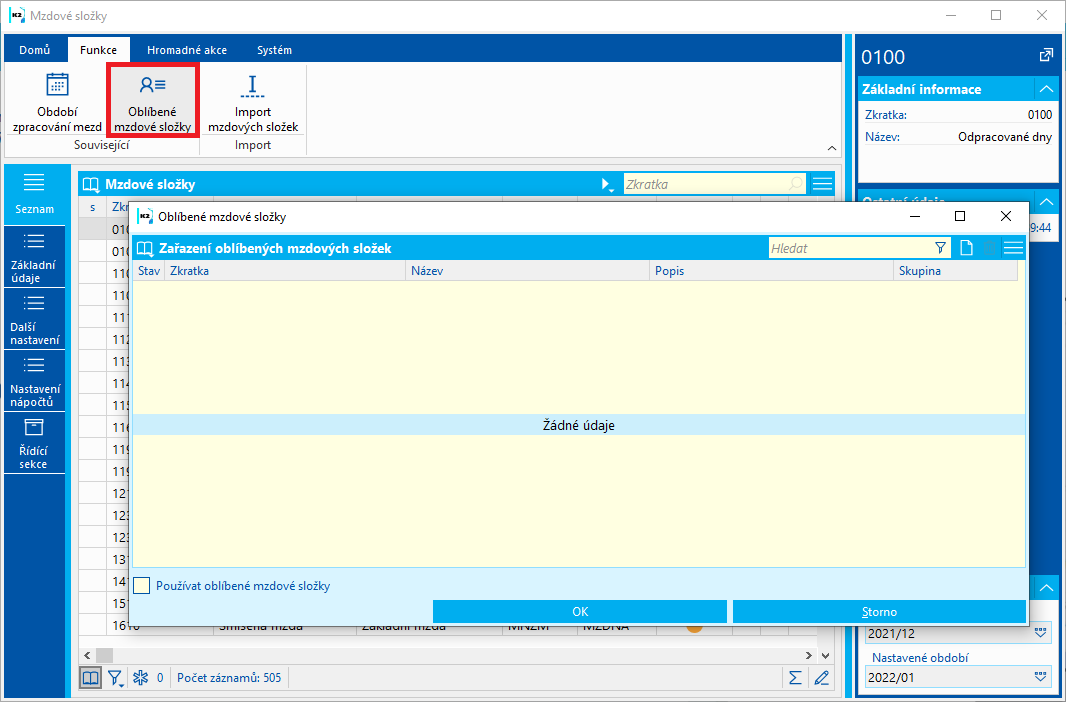Open the Hromadné akce tab
Viewport: 1066px width, 702px height.
pyautogui.click(x=187, y=50)
